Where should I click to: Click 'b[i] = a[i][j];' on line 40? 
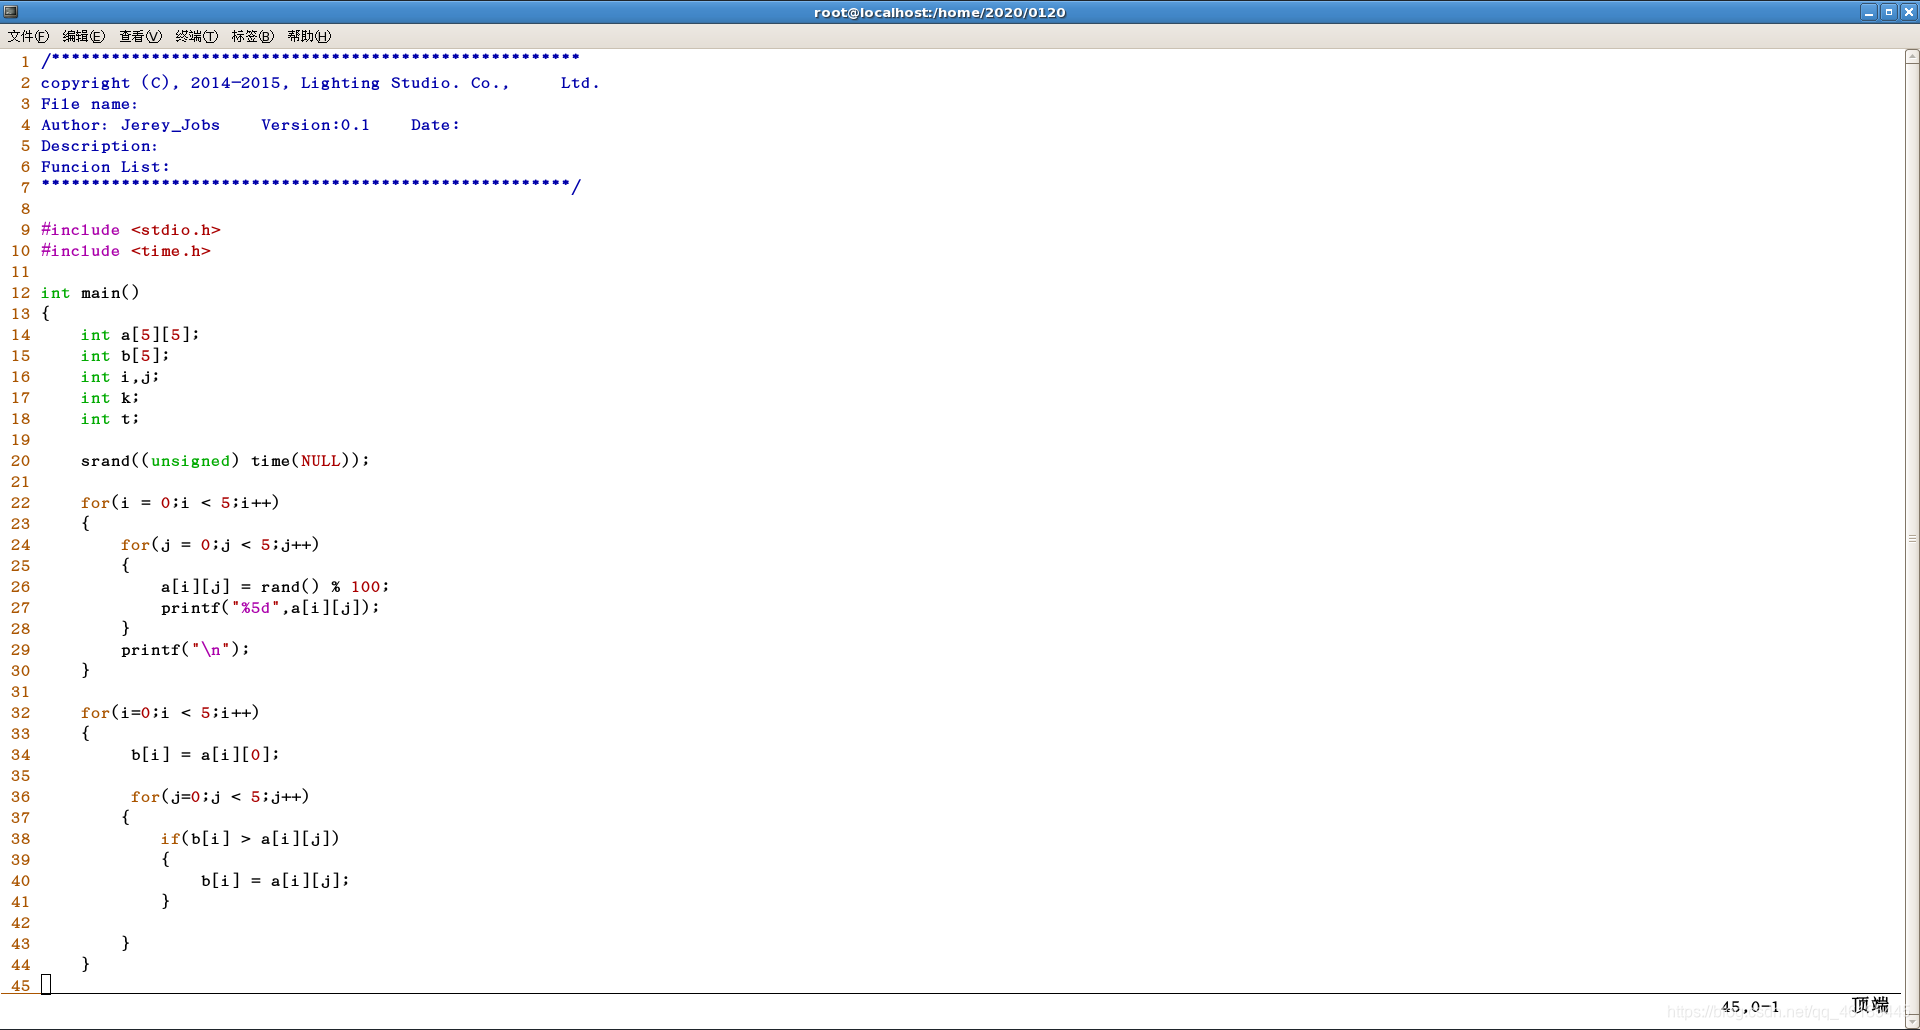pyautogui.click(x=275, y=881)
